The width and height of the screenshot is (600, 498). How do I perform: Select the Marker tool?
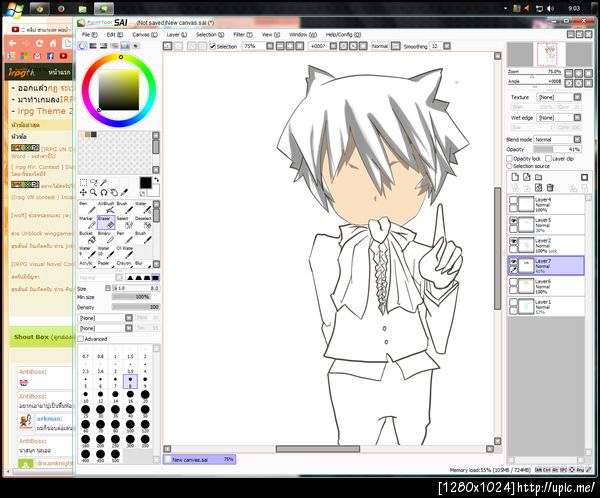(x=87, y=222)
